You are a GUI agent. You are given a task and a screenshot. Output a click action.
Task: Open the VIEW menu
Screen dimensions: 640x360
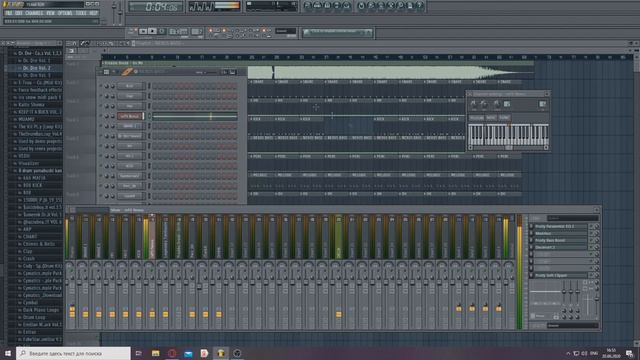[50, 13]
